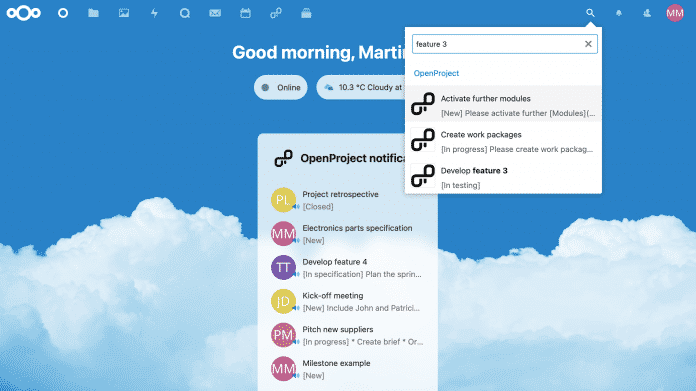Open the Dashboard circle icon
The image size is (696, 391).
pyautogui.click(x=63, y=13)
